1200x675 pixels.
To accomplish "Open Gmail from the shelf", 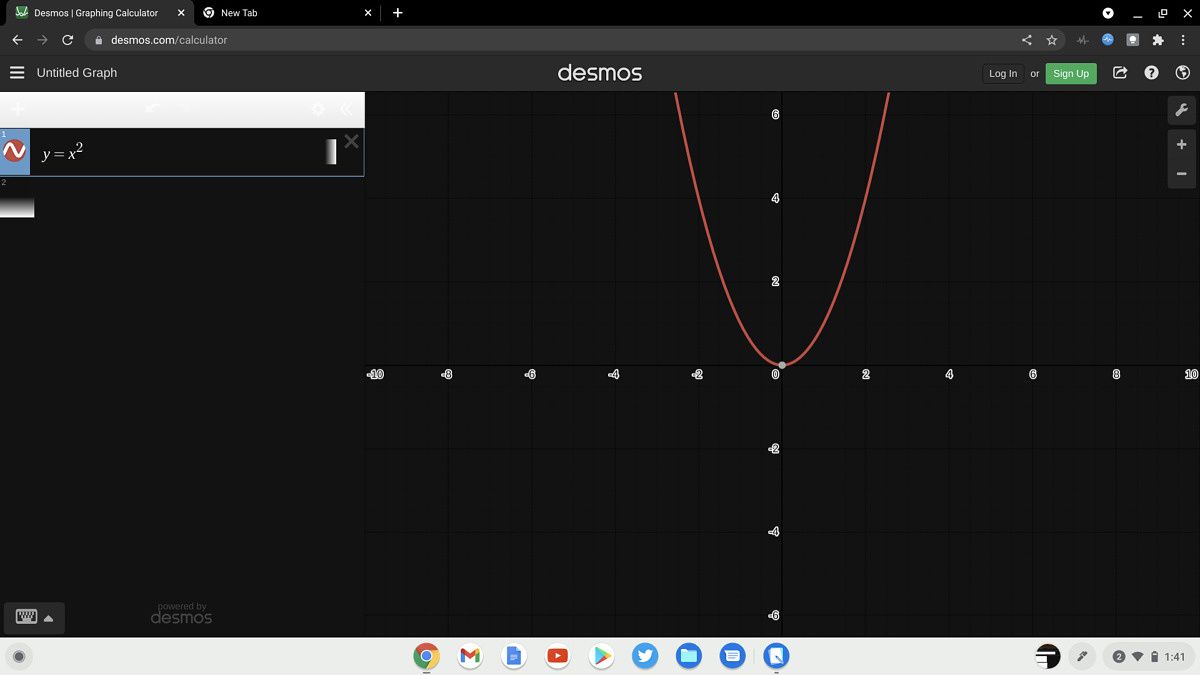I will pyautogui.click(x=470, y=656).
